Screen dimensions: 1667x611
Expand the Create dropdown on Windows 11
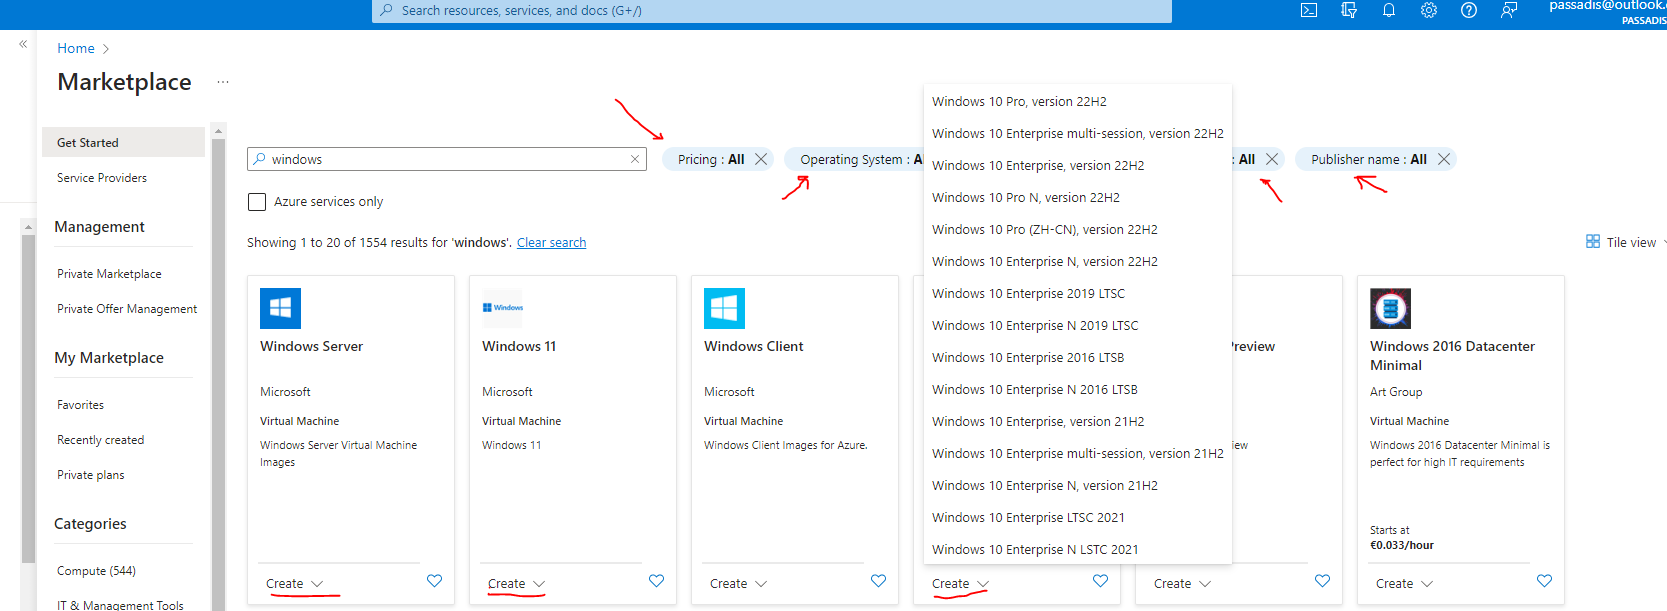[x=517, y=584]
